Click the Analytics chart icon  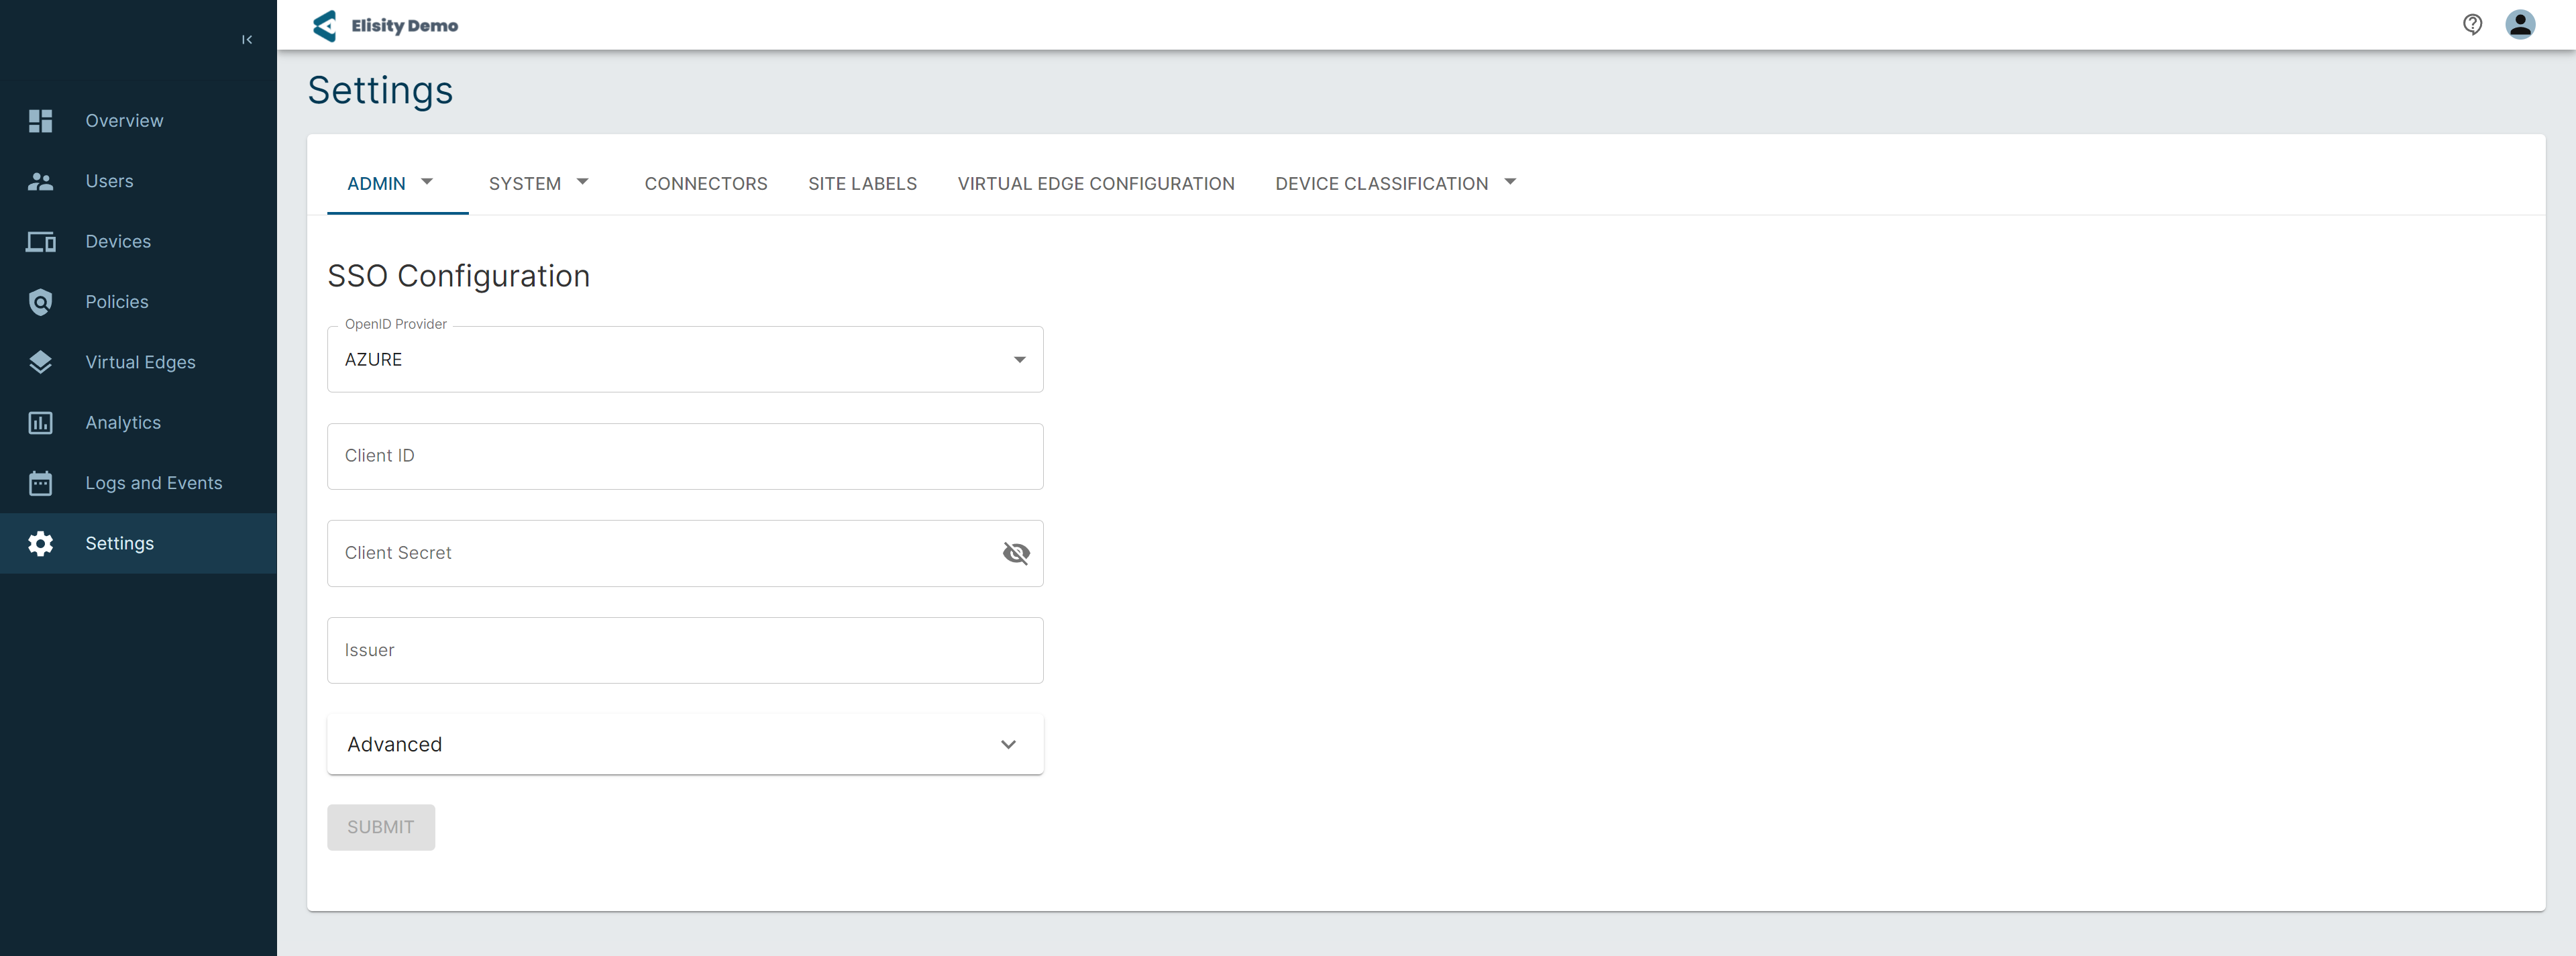[41, 423]
